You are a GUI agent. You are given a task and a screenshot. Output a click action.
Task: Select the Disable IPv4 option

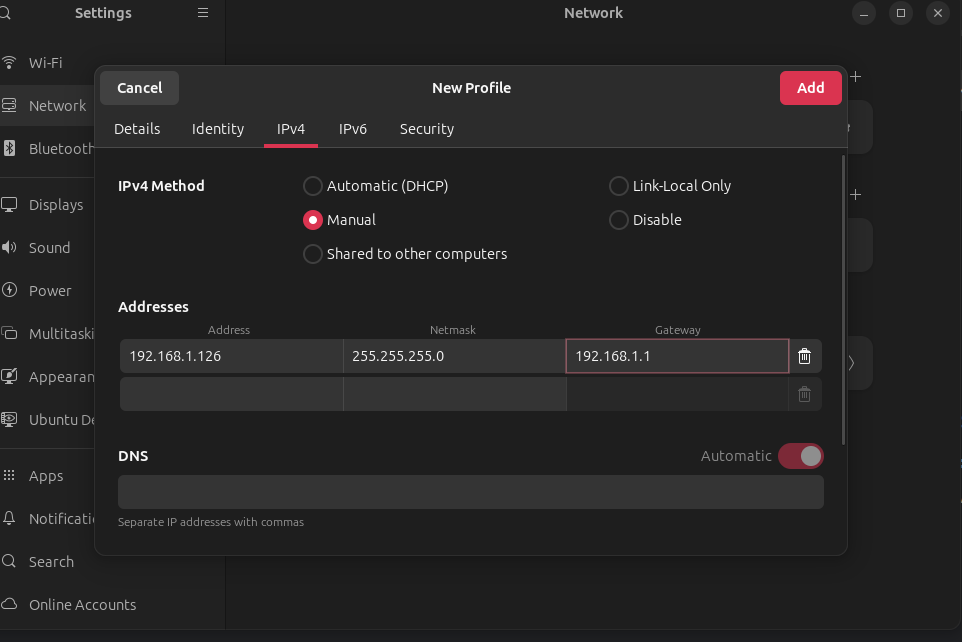point(619,220)
